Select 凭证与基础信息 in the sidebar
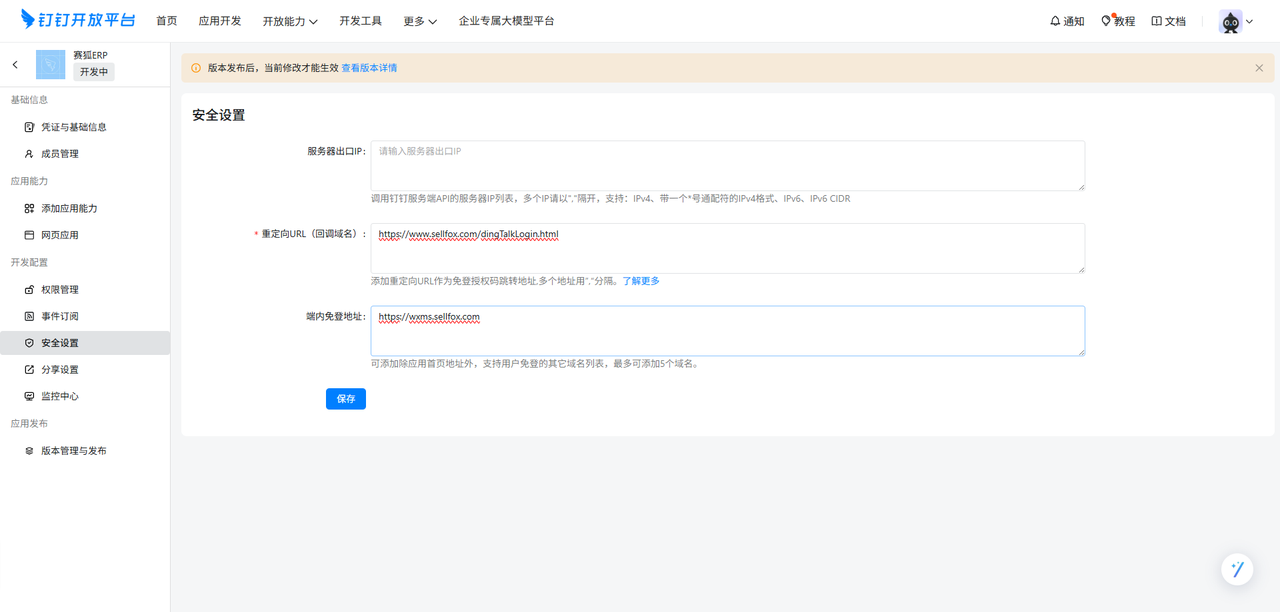Screen dimensions: 1280x612 click(73, 127)
